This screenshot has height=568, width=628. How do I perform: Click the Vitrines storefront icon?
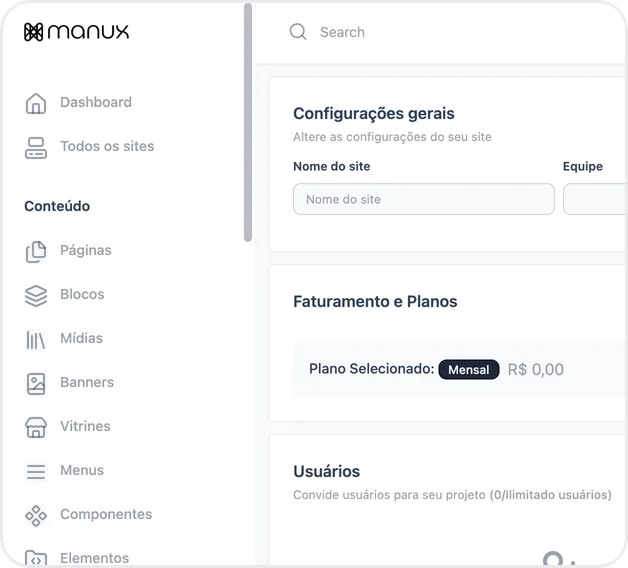[36, 427]
